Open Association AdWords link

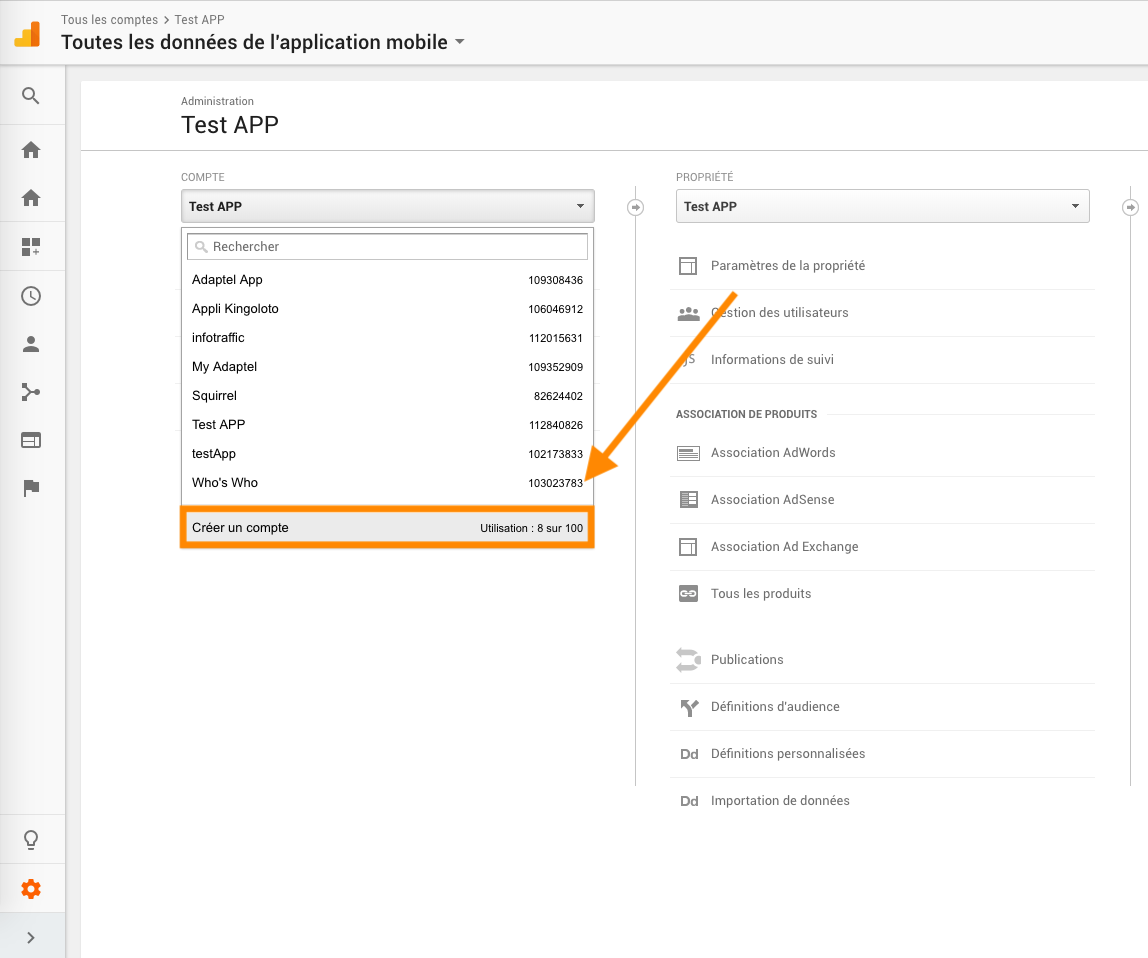(x=772, y=453)
